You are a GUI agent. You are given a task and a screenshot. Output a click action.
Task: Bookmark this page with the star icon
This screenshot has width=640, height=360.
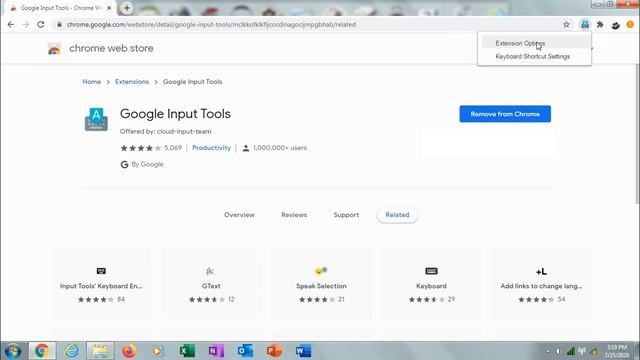566,24
